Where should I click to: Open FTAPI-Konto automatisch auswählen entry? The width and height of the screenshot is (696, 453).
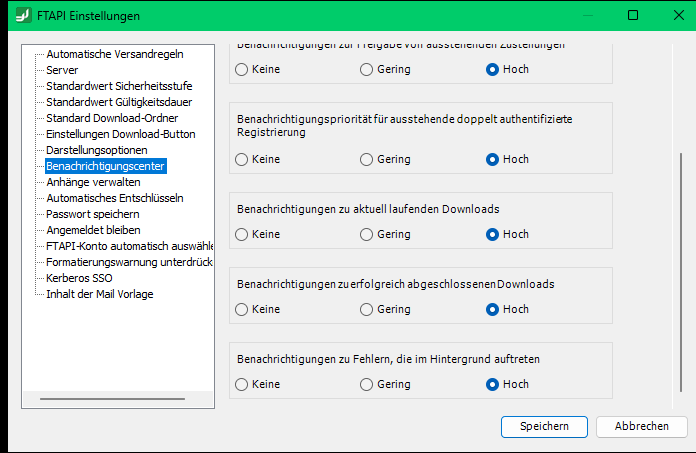[x=130, y=246]
